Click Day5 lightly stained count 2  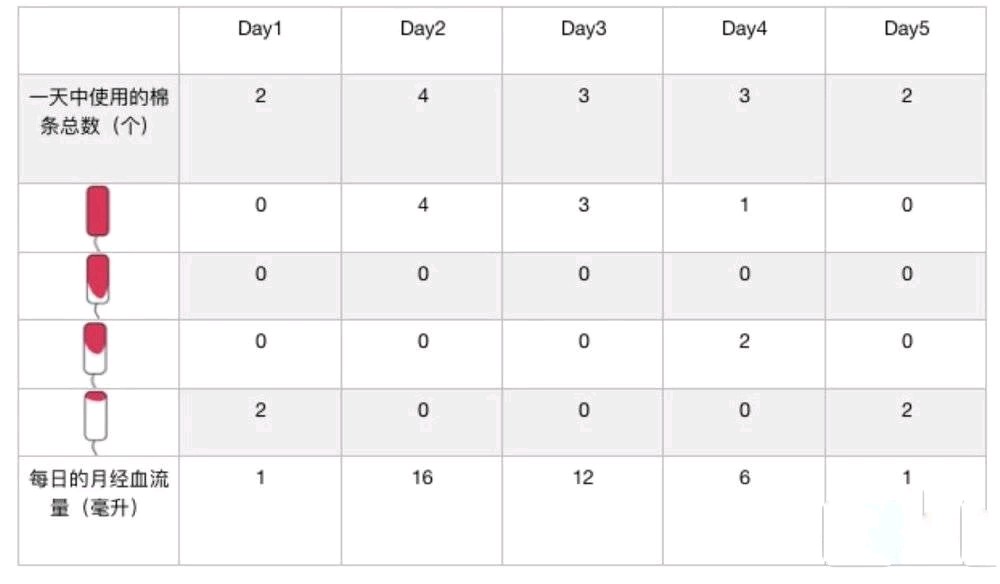pyautogui.click(x=906, y=410)
